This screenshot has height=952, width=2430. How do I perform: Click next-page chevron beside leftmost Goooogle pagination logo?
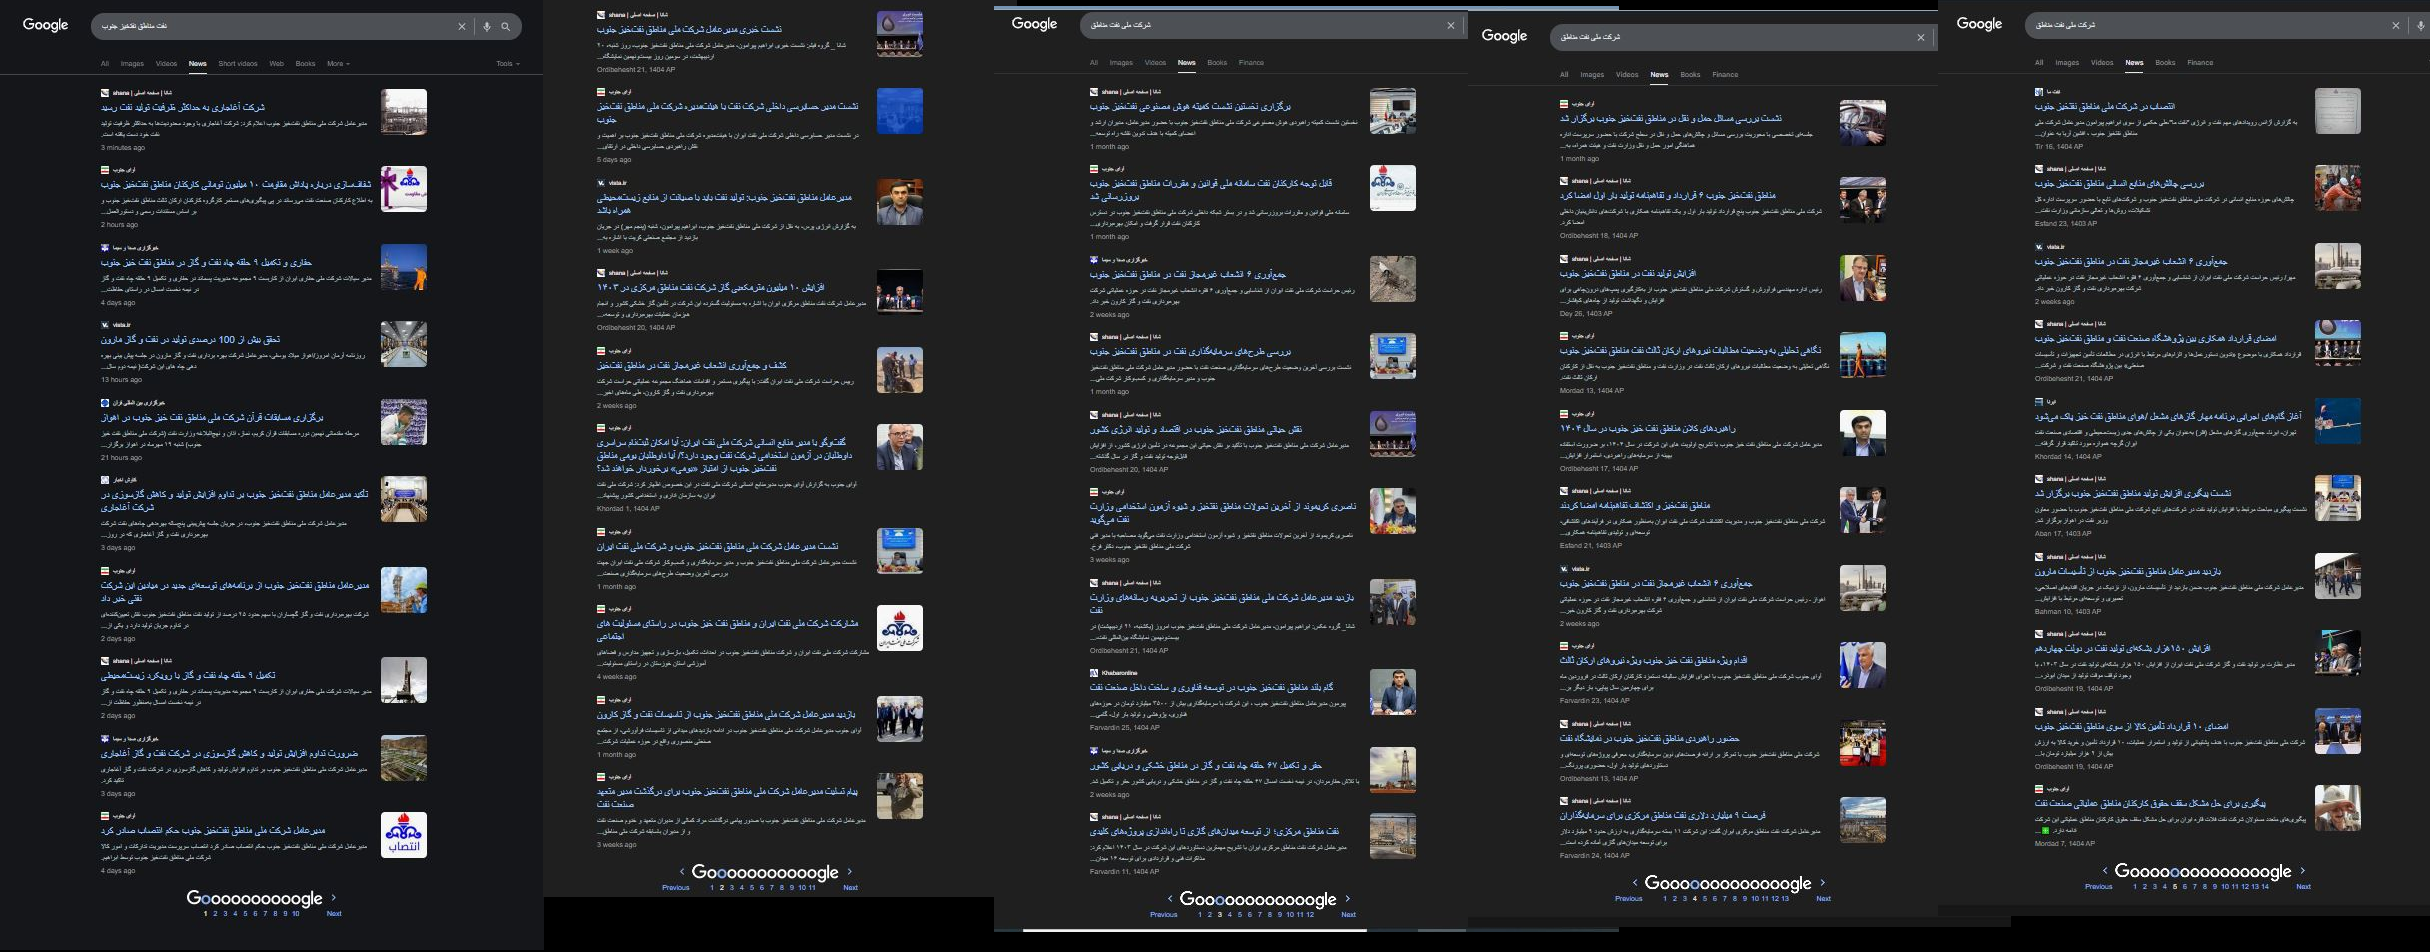334,898
